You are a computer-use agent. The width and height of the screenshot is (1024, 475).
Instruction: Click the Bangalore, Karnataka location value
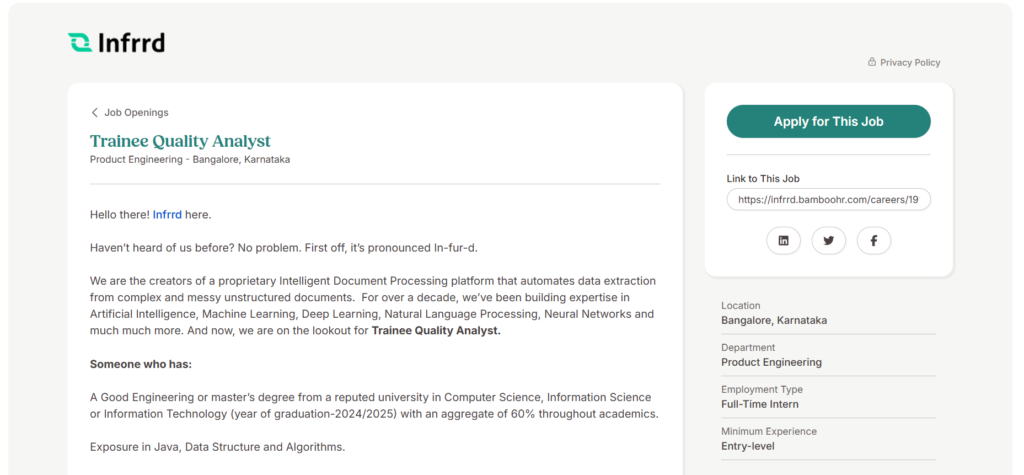click(x=774, y=320)
